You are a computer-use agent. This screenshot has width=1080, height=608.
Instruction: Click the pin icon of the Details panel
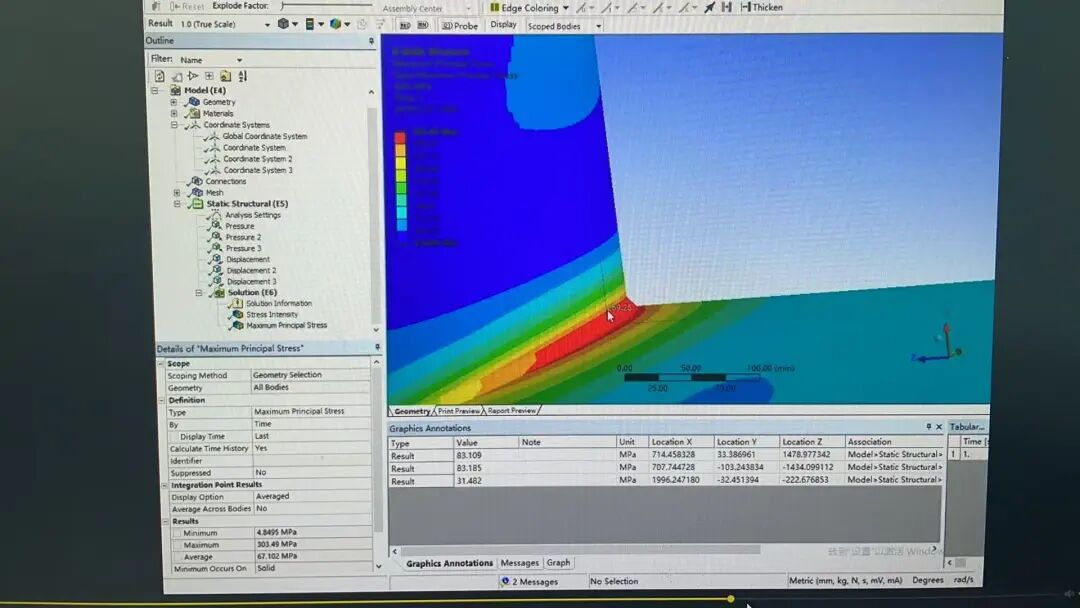click(377, 348)
